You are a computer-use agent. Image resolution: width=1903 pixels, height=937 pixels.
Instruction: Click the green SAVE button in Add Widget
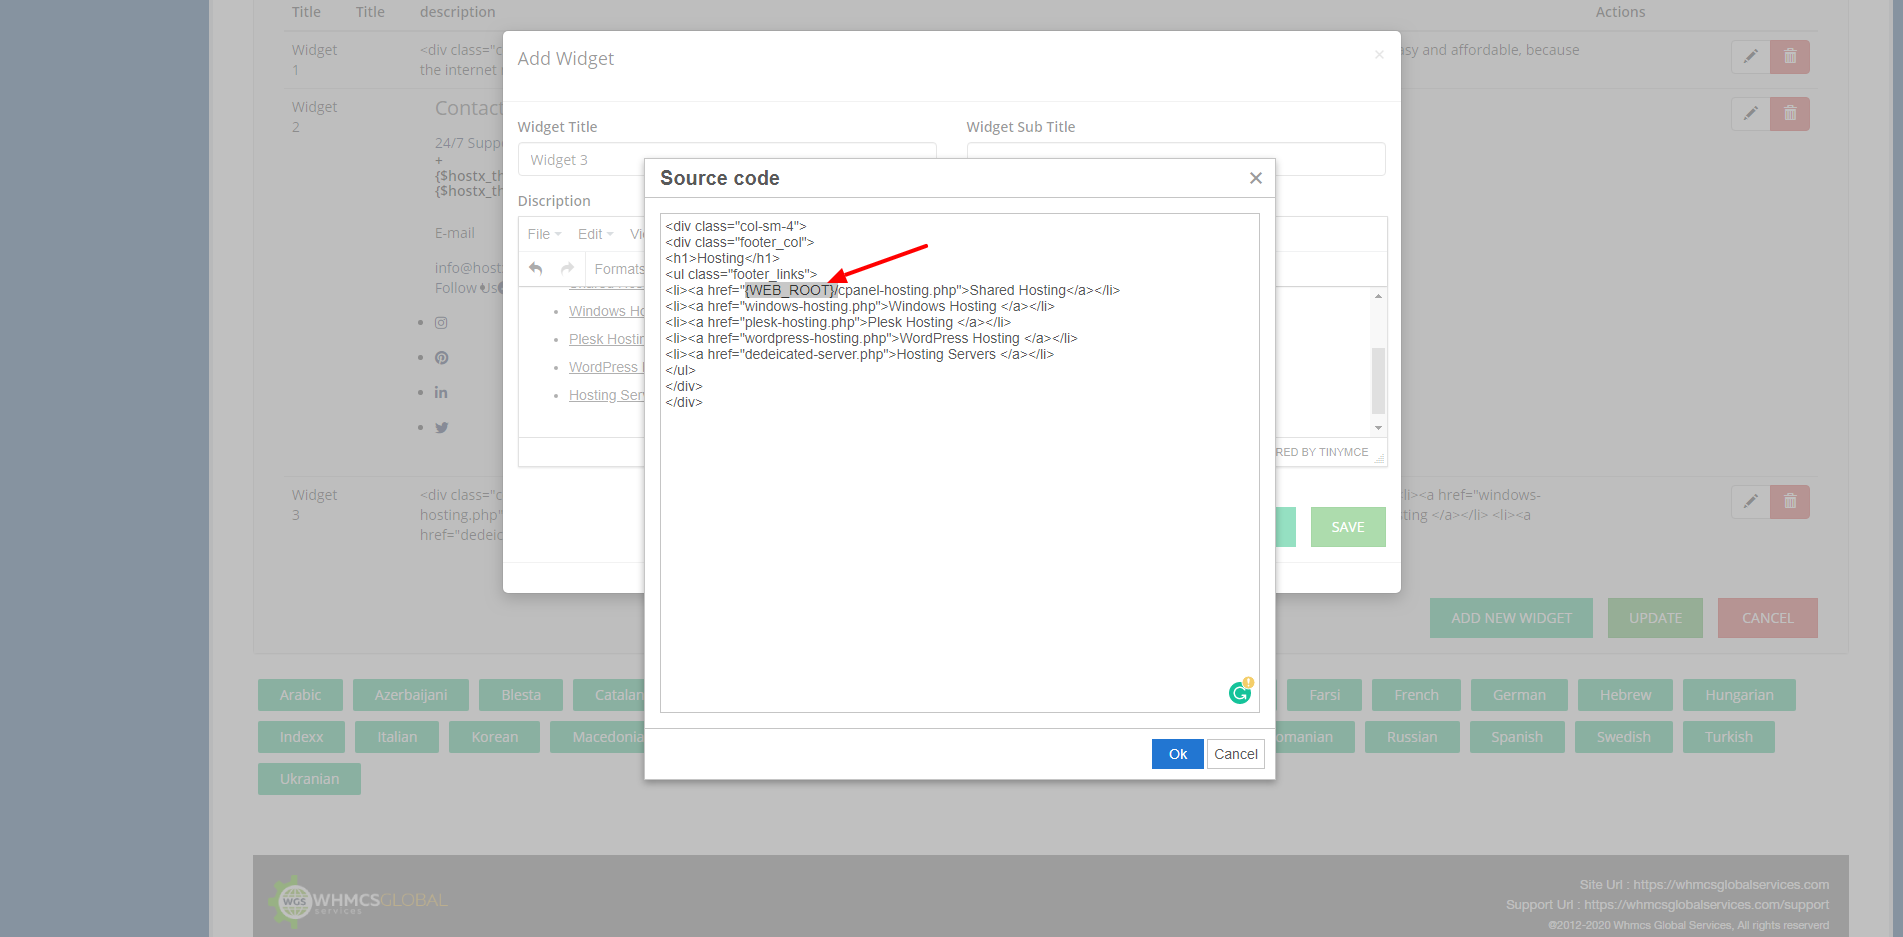(1347, 527)
